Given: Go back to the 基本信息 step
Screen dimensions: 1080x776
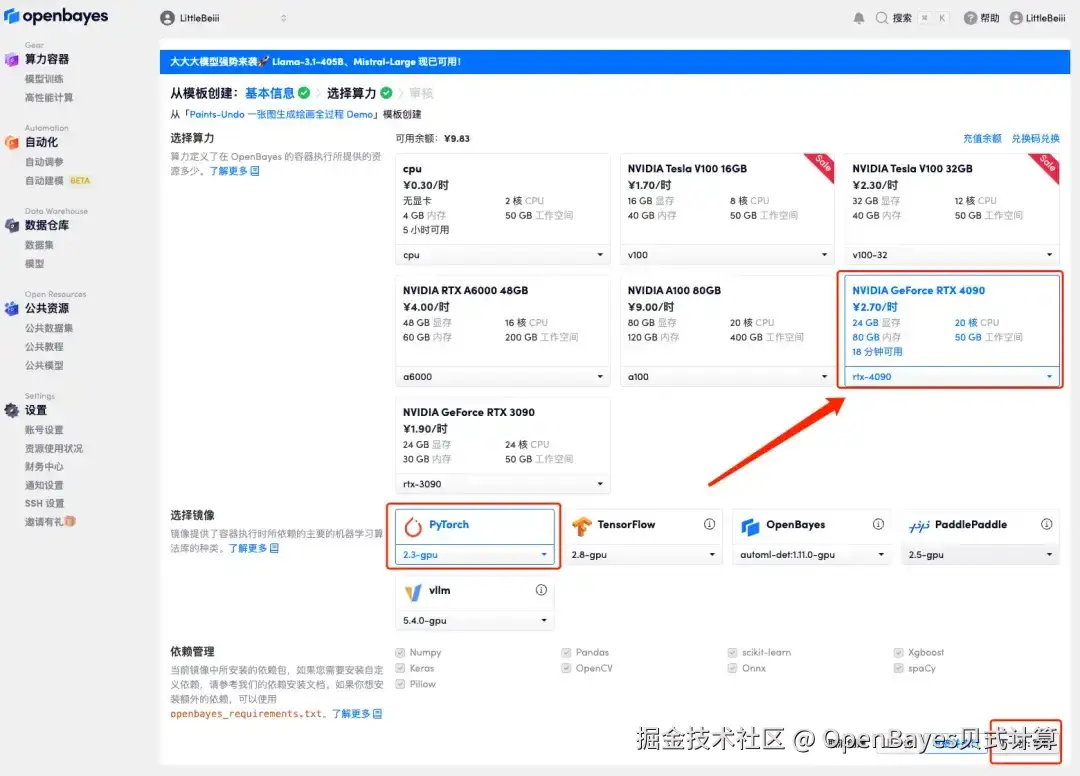Looking at the screenshot, I should [x=269, y=93].
